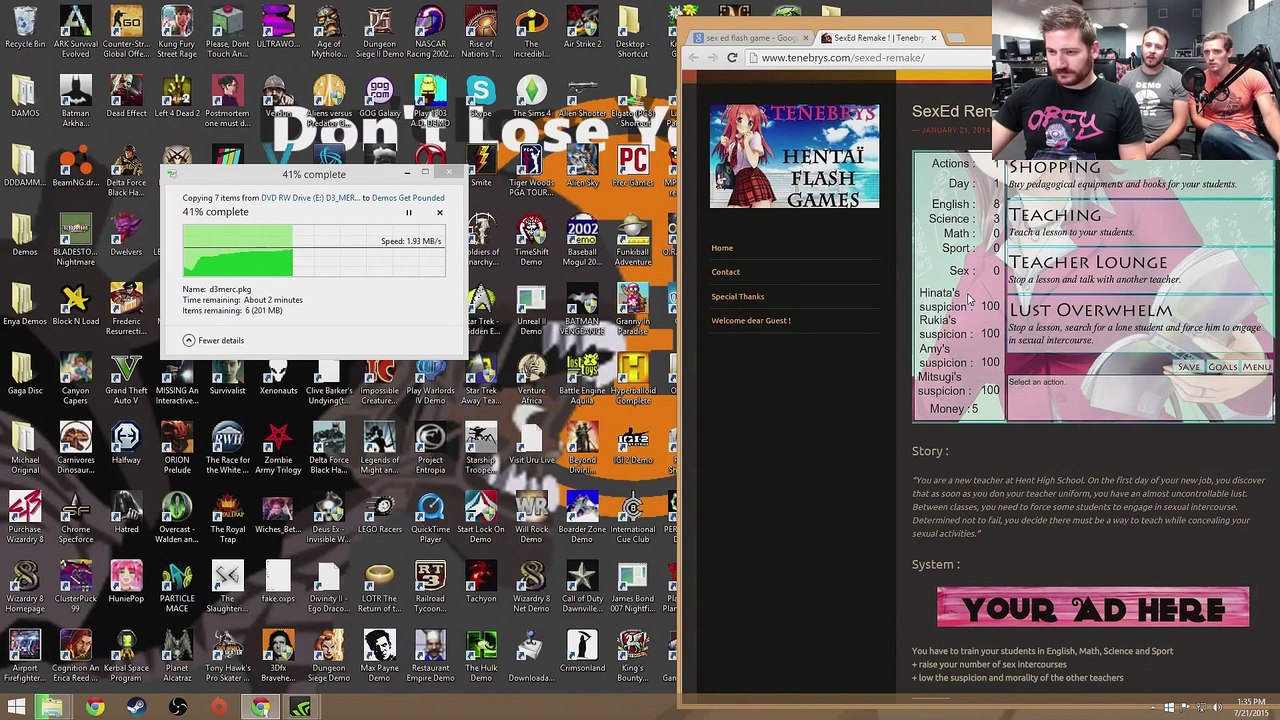
Task: Click the NVIDIA icon in taskbar
Action: [301, 708]
